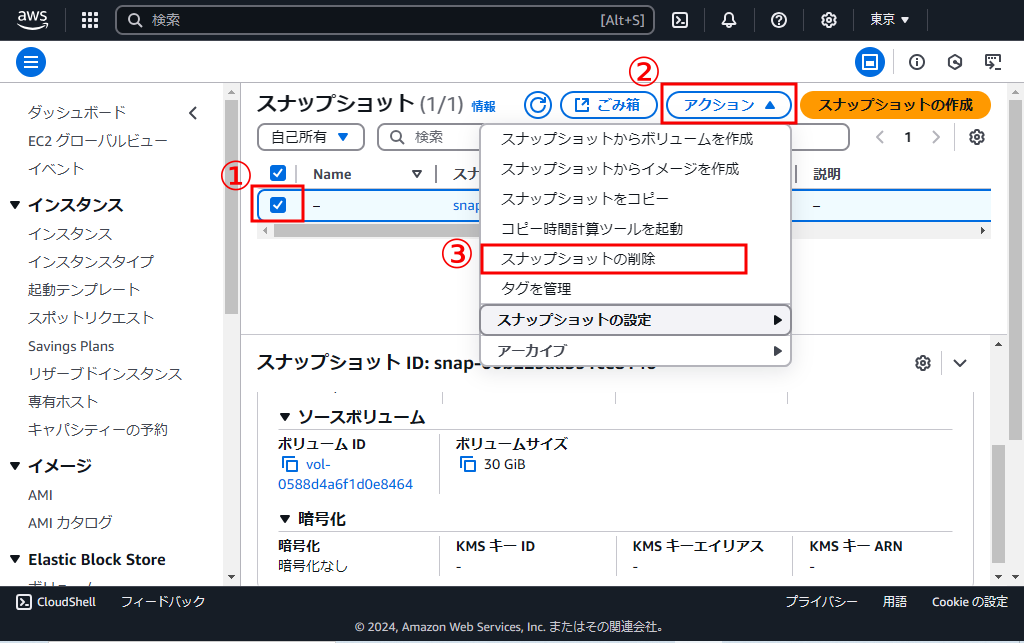Click the snapshot filter 検索 field
The image size is (1024, 643).
pos(430,137)
